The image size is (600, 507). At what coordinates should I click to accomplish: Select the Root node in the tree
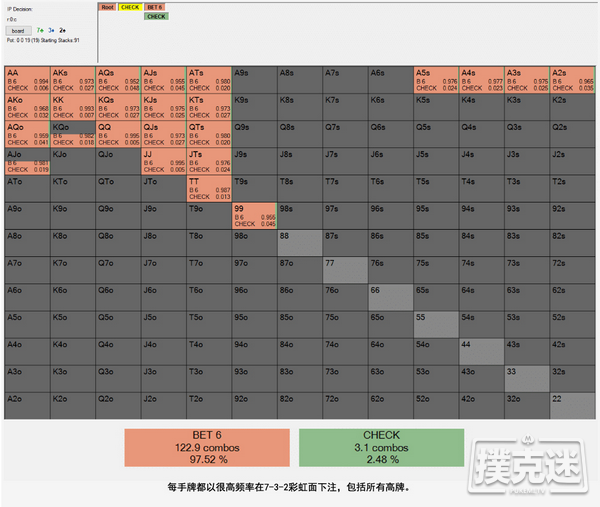coord(107,7)
